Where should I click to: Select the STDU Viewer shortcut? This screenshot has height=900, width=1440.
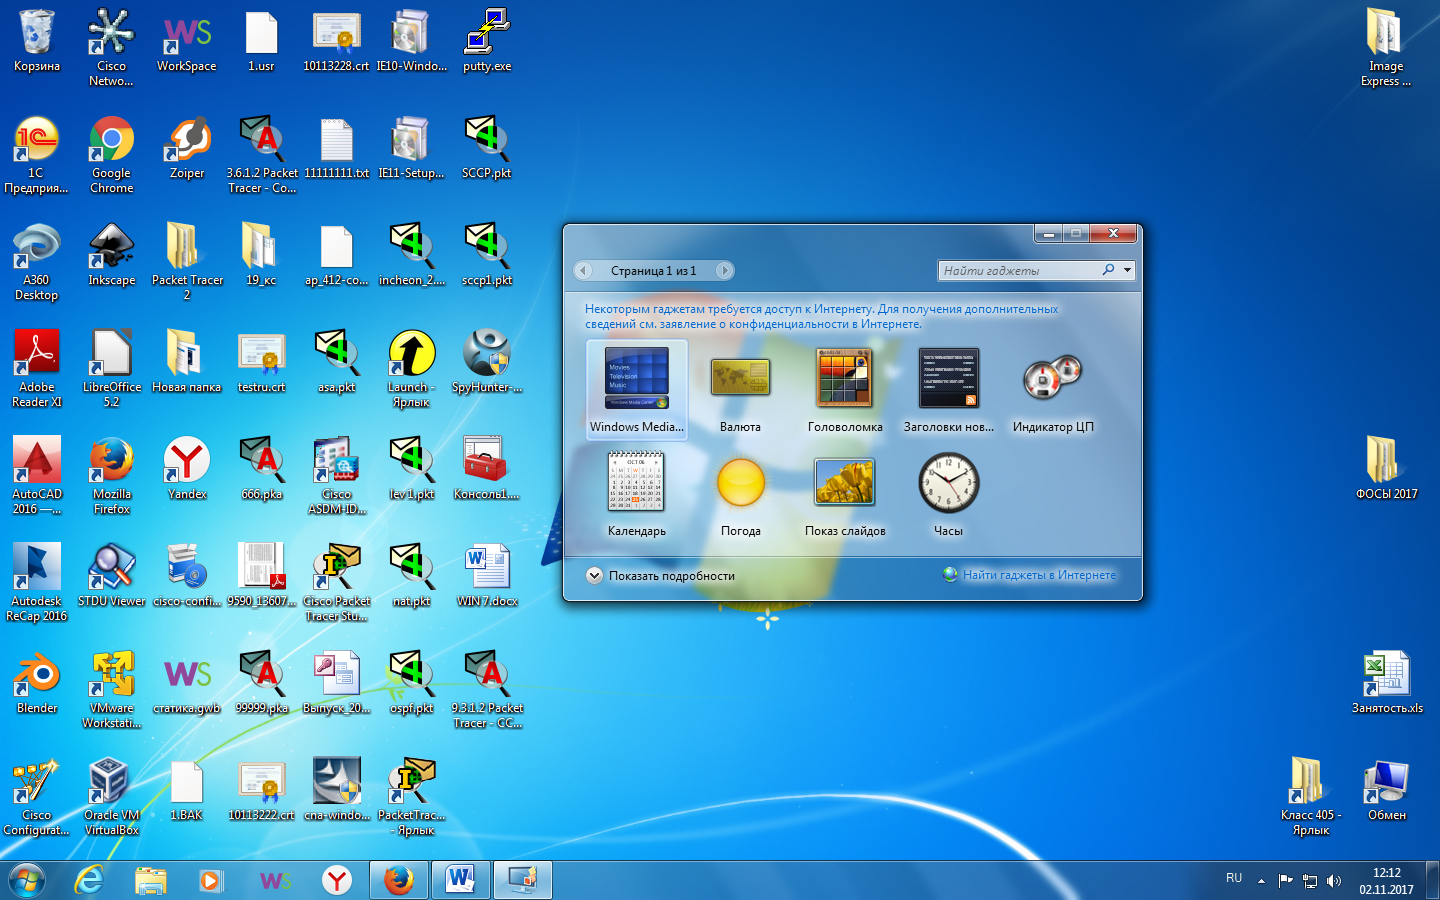pos(111,577)
